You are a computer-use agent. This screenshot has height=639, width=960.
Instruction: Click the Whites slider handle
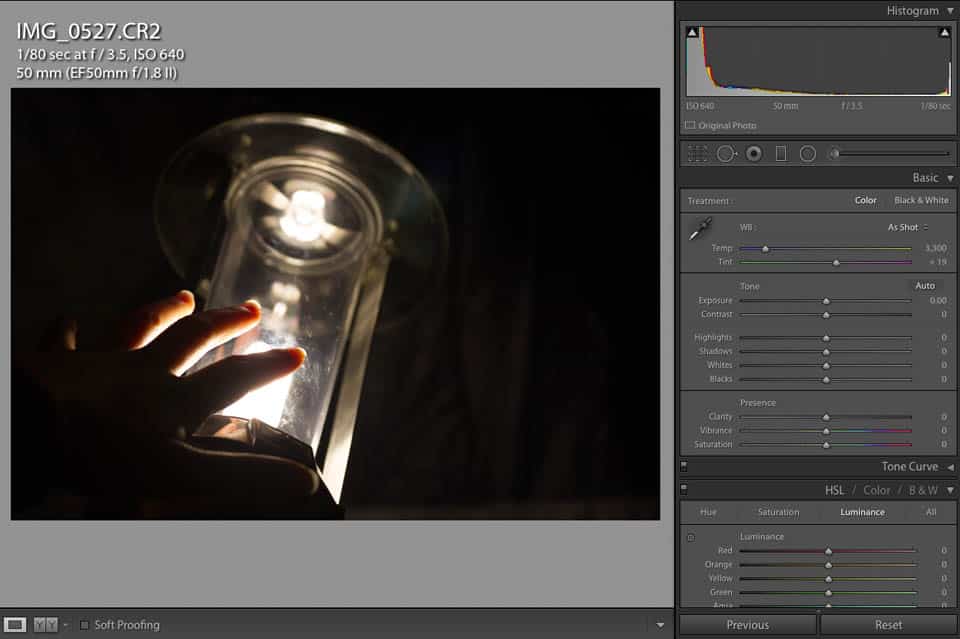pos(826,365)
